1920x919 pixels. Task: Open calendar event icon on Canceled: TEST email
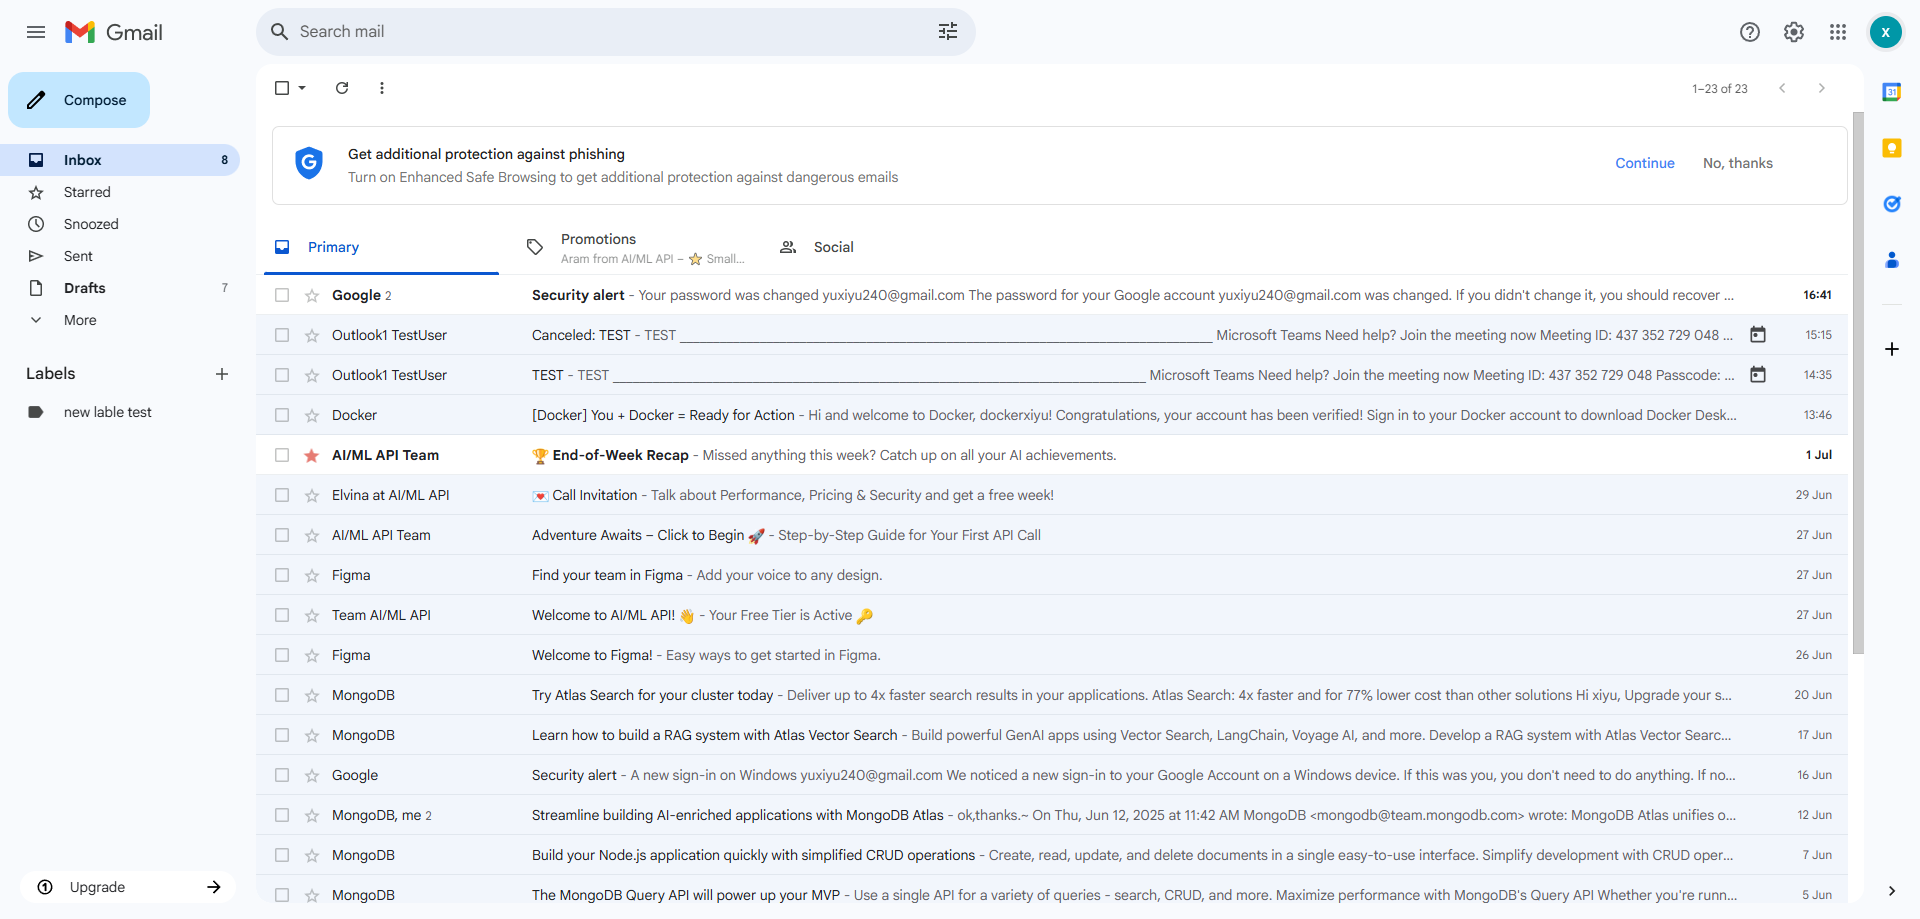click(x=1758, y=335)
